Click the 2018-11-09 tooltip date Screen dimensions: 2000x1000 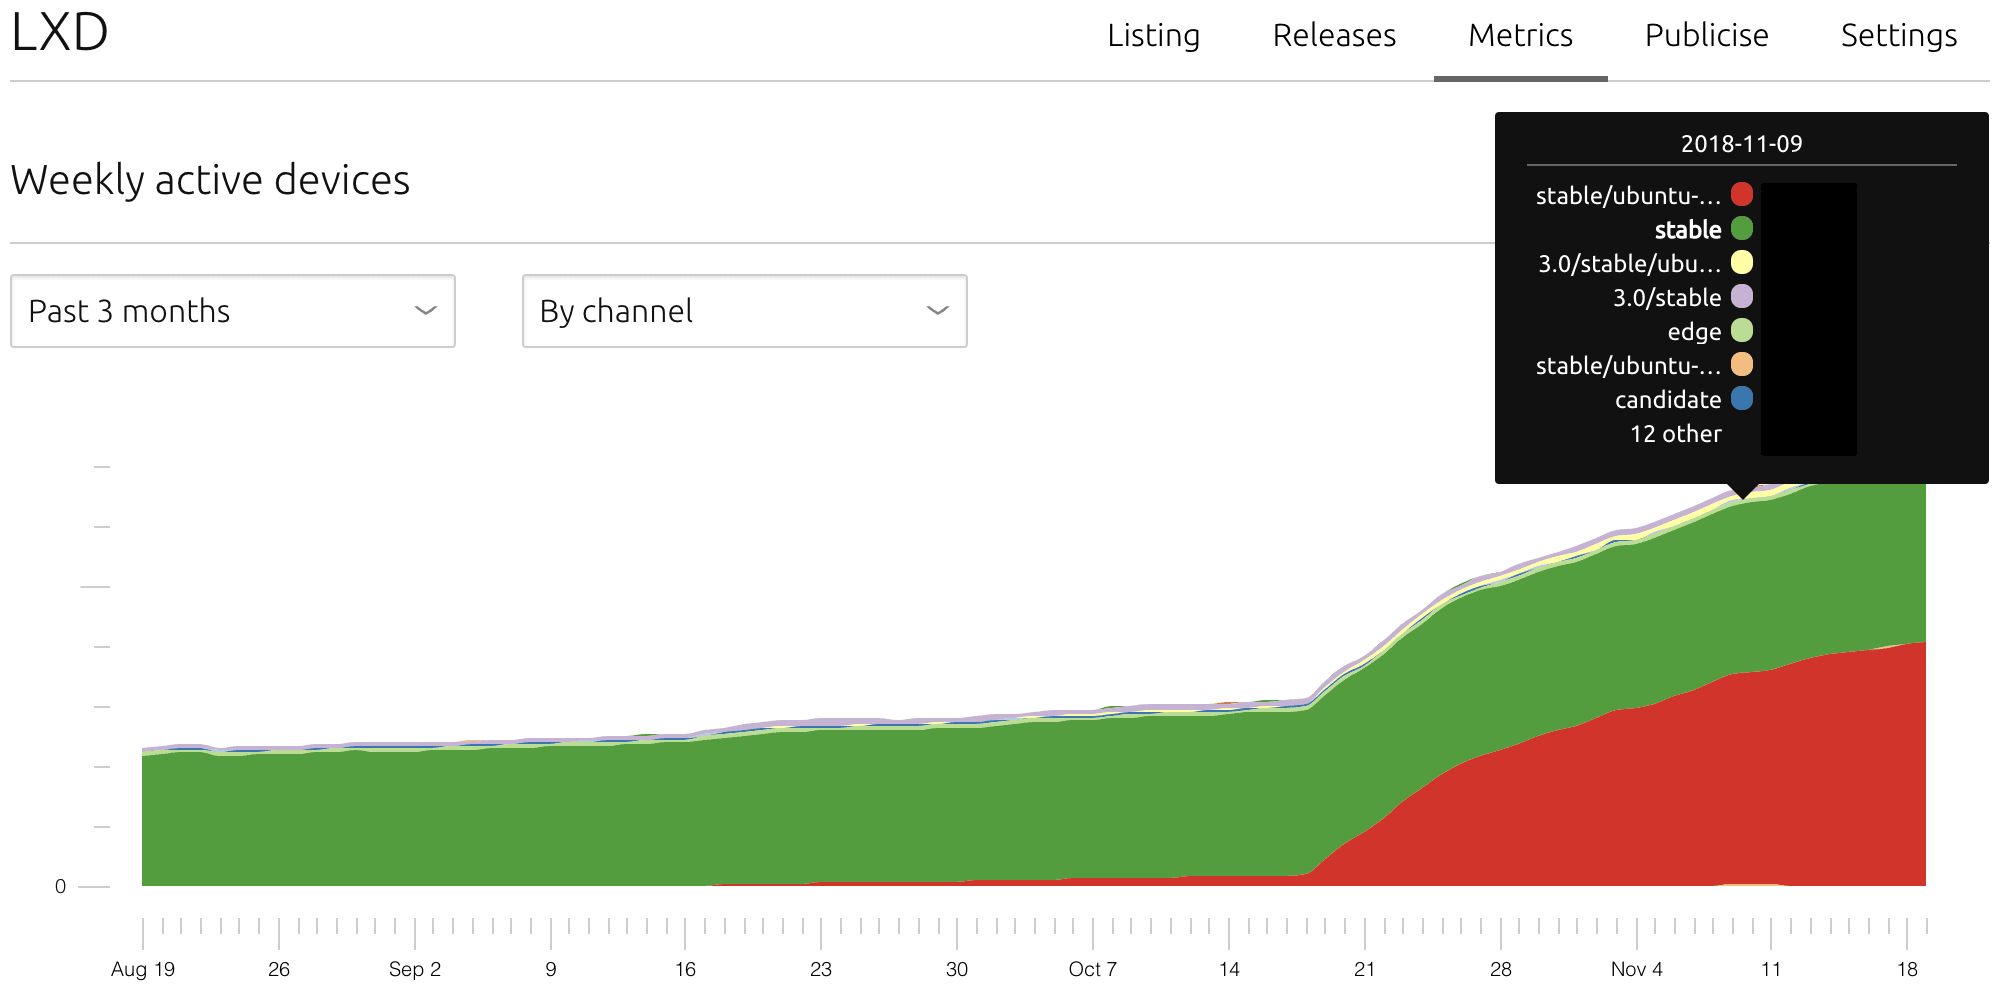(x=1741, y=144)
